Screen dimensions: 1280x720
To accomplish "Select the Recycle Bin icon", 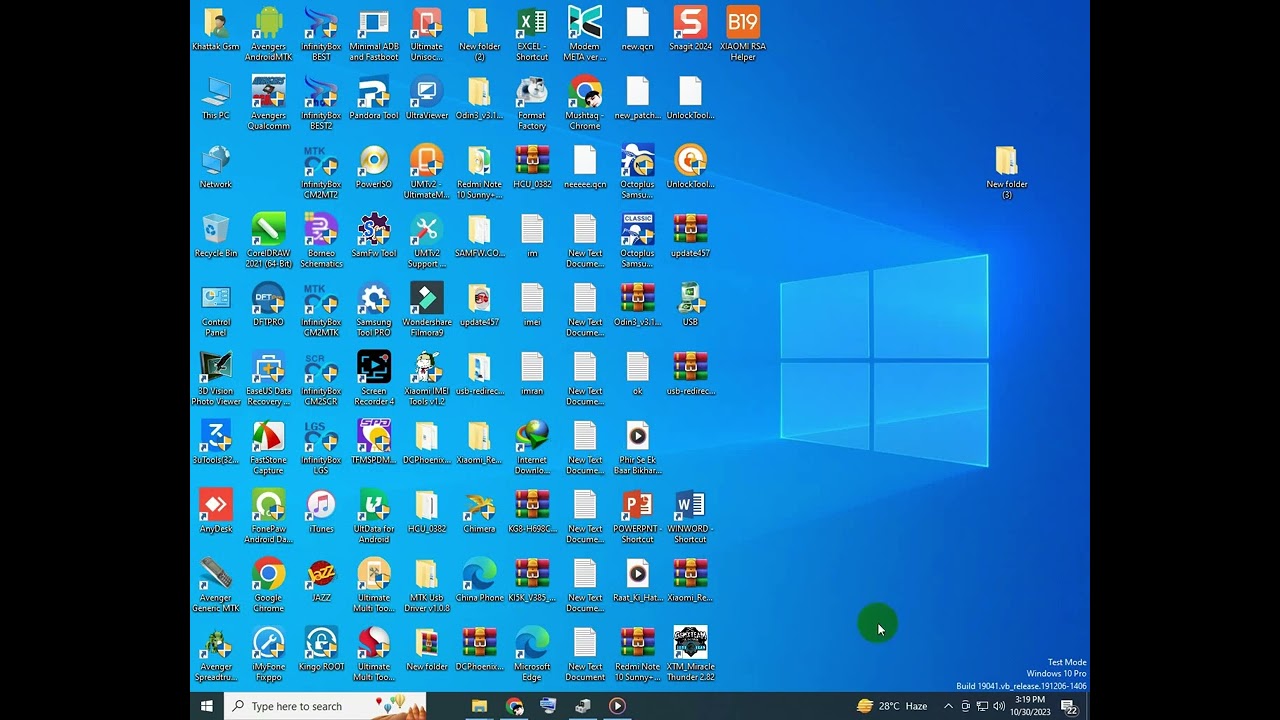I will click(216, 230).
